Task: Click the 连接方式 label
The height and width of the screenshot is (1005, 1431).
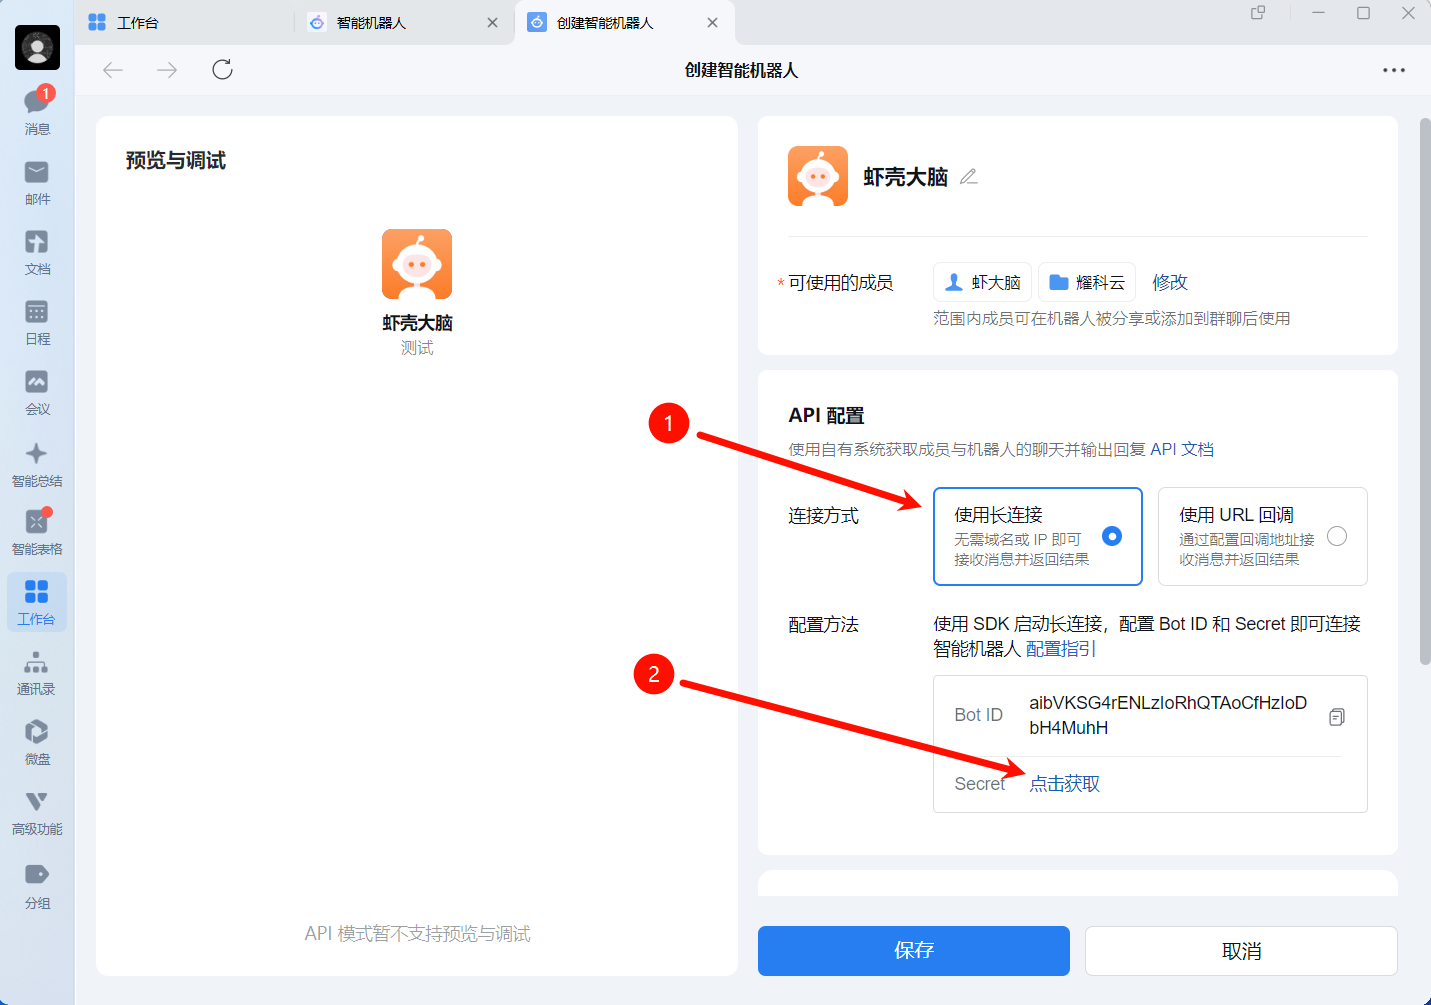Action: pyautogui.click(x=823, y=516)
